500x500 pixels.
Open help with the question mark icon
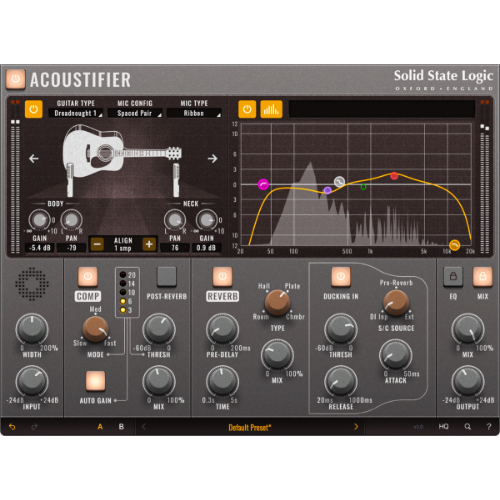489,427
